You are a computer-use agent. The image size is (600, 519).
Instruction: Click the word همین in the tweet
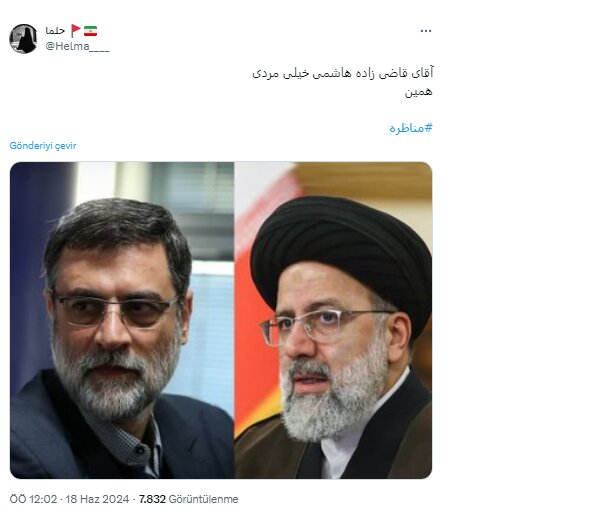click(x=419, y=92)
